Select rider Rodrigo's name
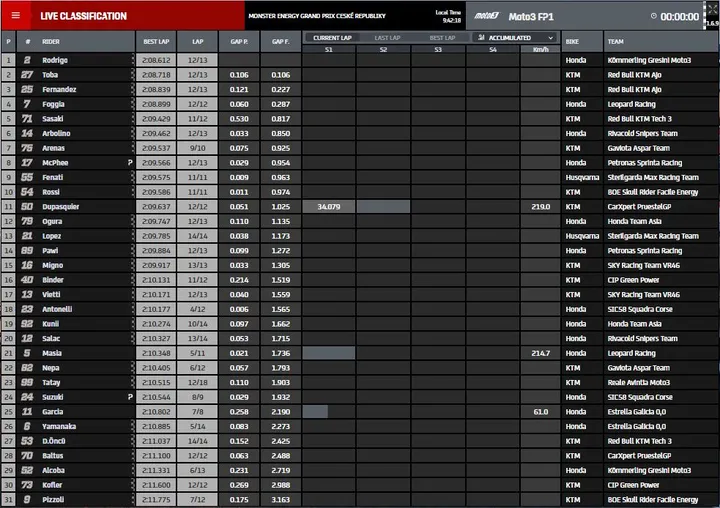 coord(55,60)
